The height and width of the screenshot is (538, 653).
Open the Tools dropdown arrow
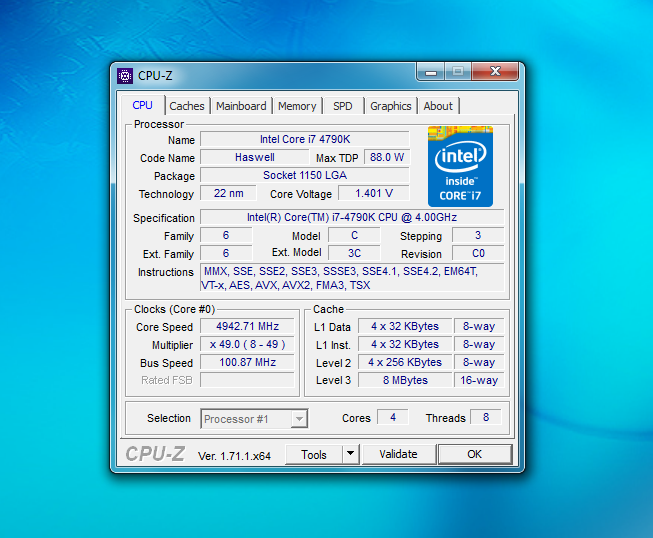pos(351,454)
